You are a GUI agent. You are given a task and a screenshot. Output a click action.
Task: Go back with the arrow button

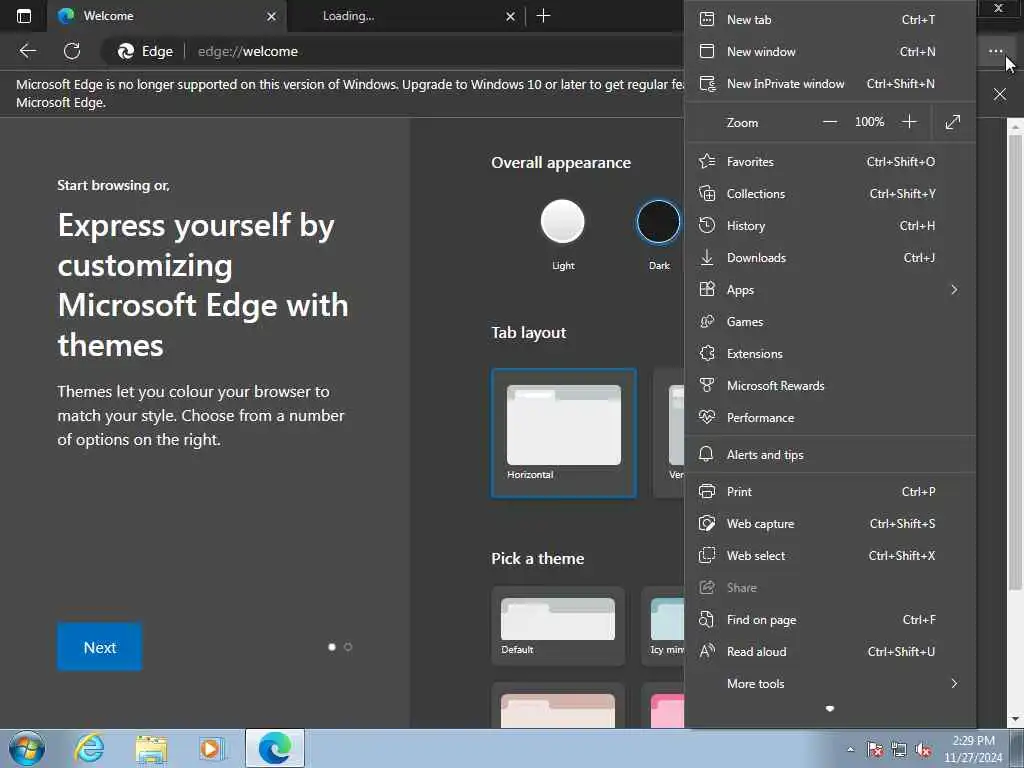(27, 51)
